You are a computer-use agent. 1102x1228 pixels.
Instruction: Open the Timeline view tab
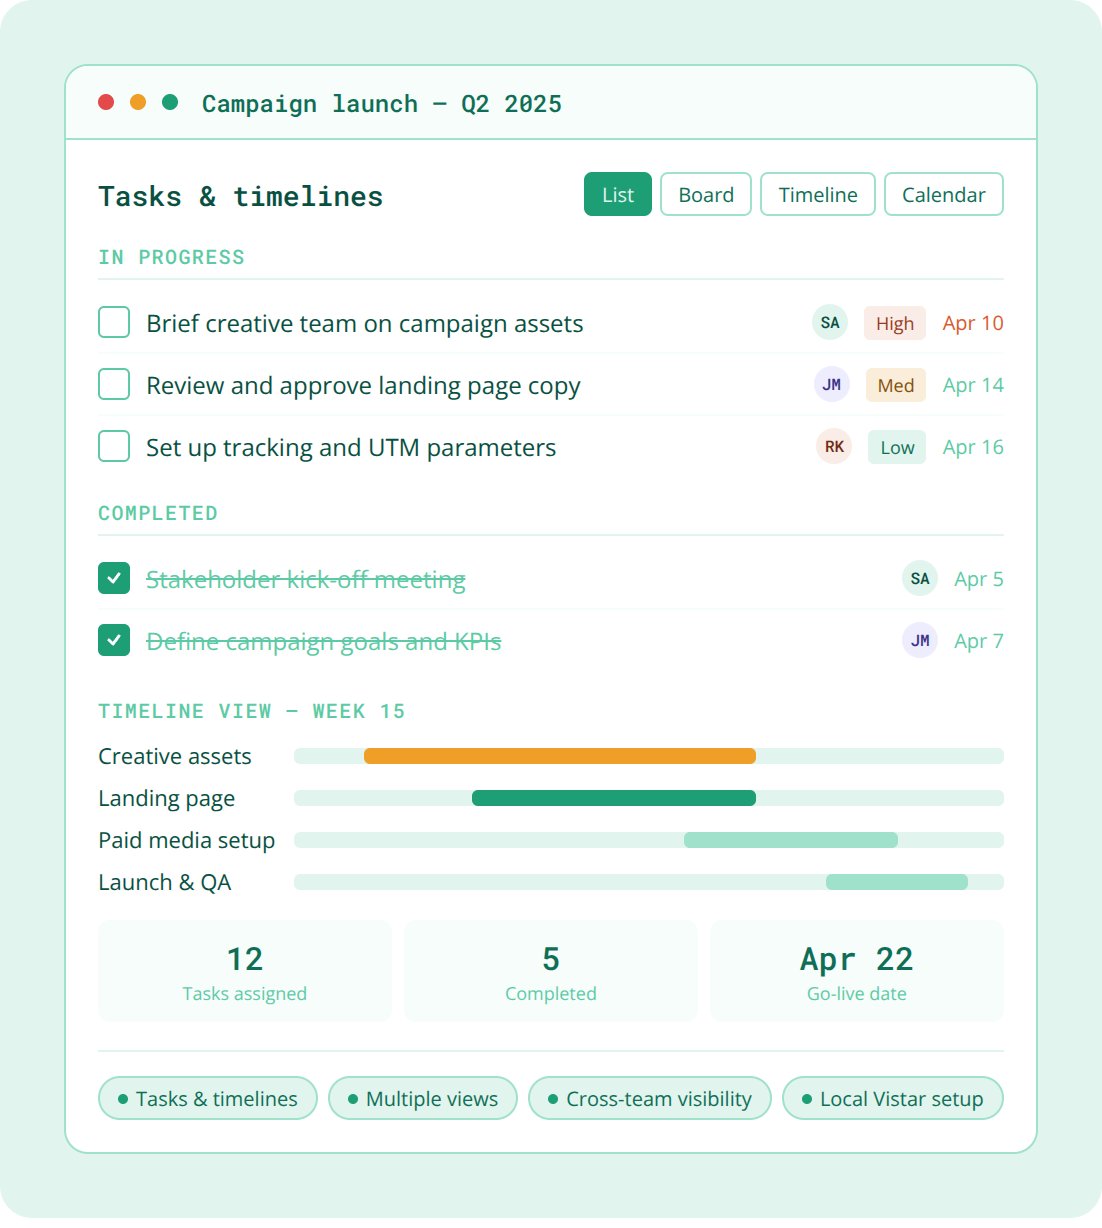[x=817, y=195]
